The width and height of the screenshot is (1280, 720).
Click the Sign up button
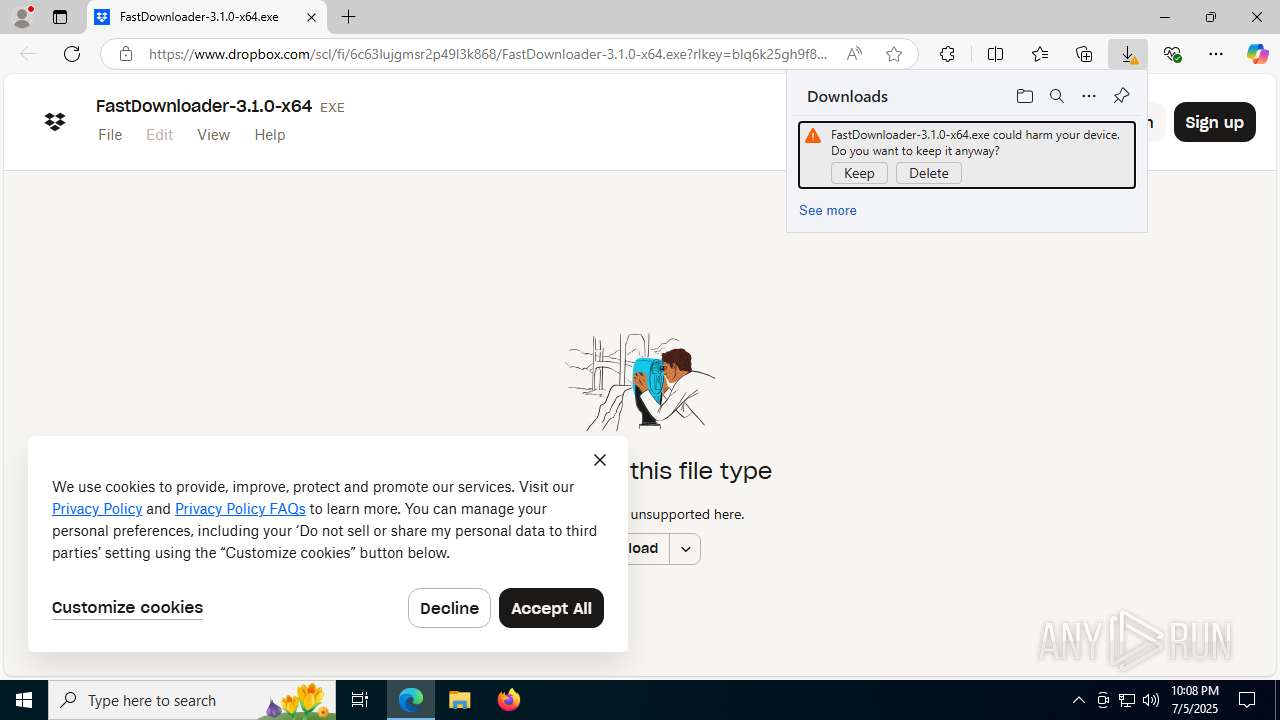[x=1214, y=122]
